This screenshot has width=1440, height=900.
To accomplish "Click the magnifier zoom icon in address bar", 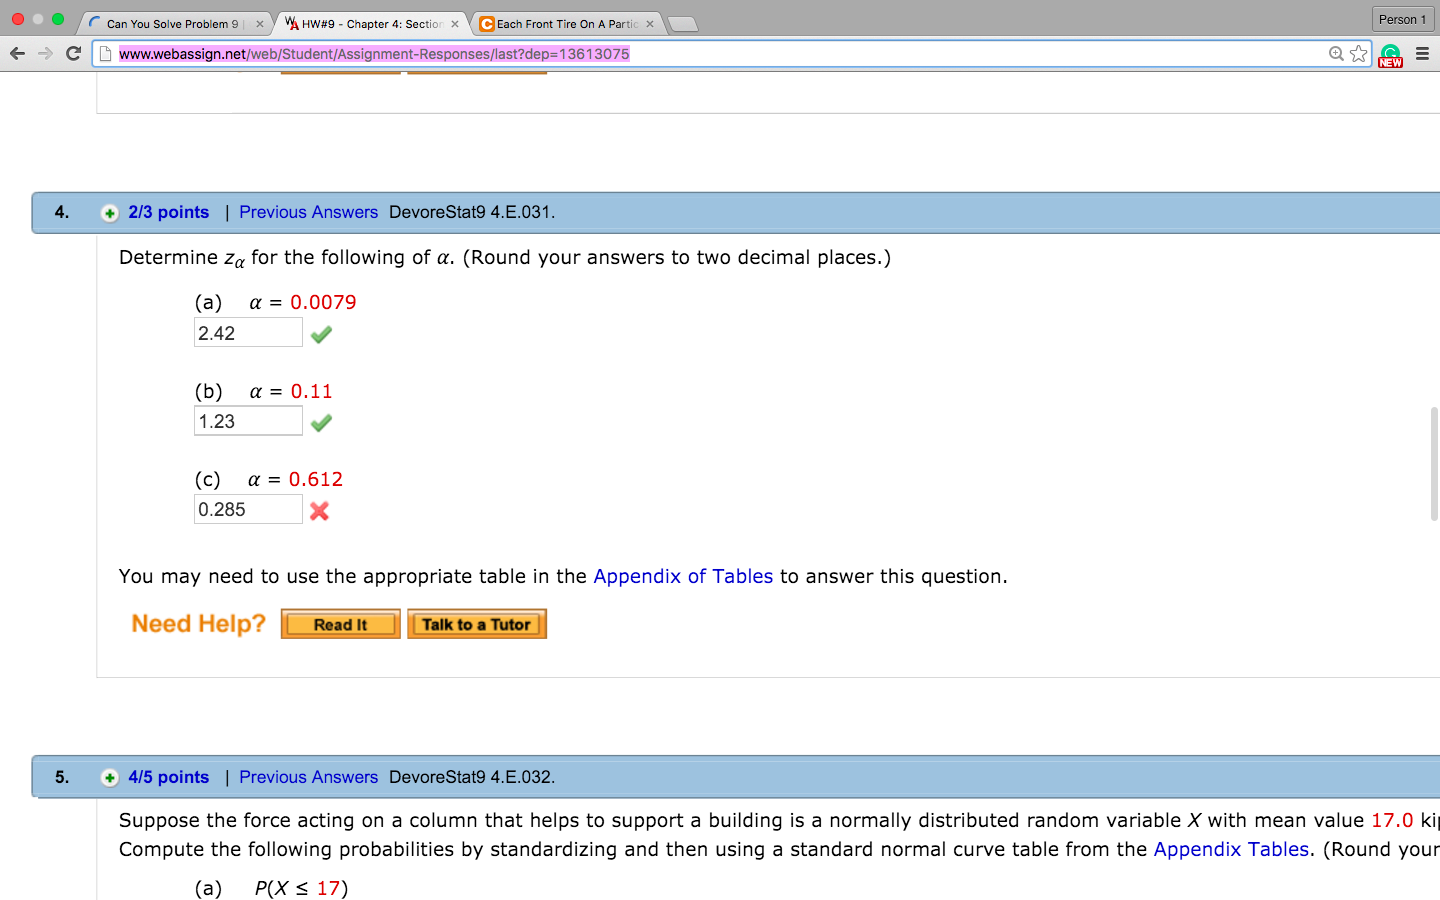I will coord(1337,53).
